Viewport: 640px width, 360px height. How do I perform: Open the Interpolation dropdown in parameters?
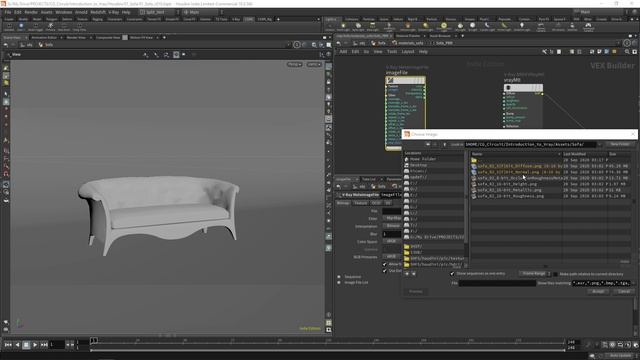point(393,226)
